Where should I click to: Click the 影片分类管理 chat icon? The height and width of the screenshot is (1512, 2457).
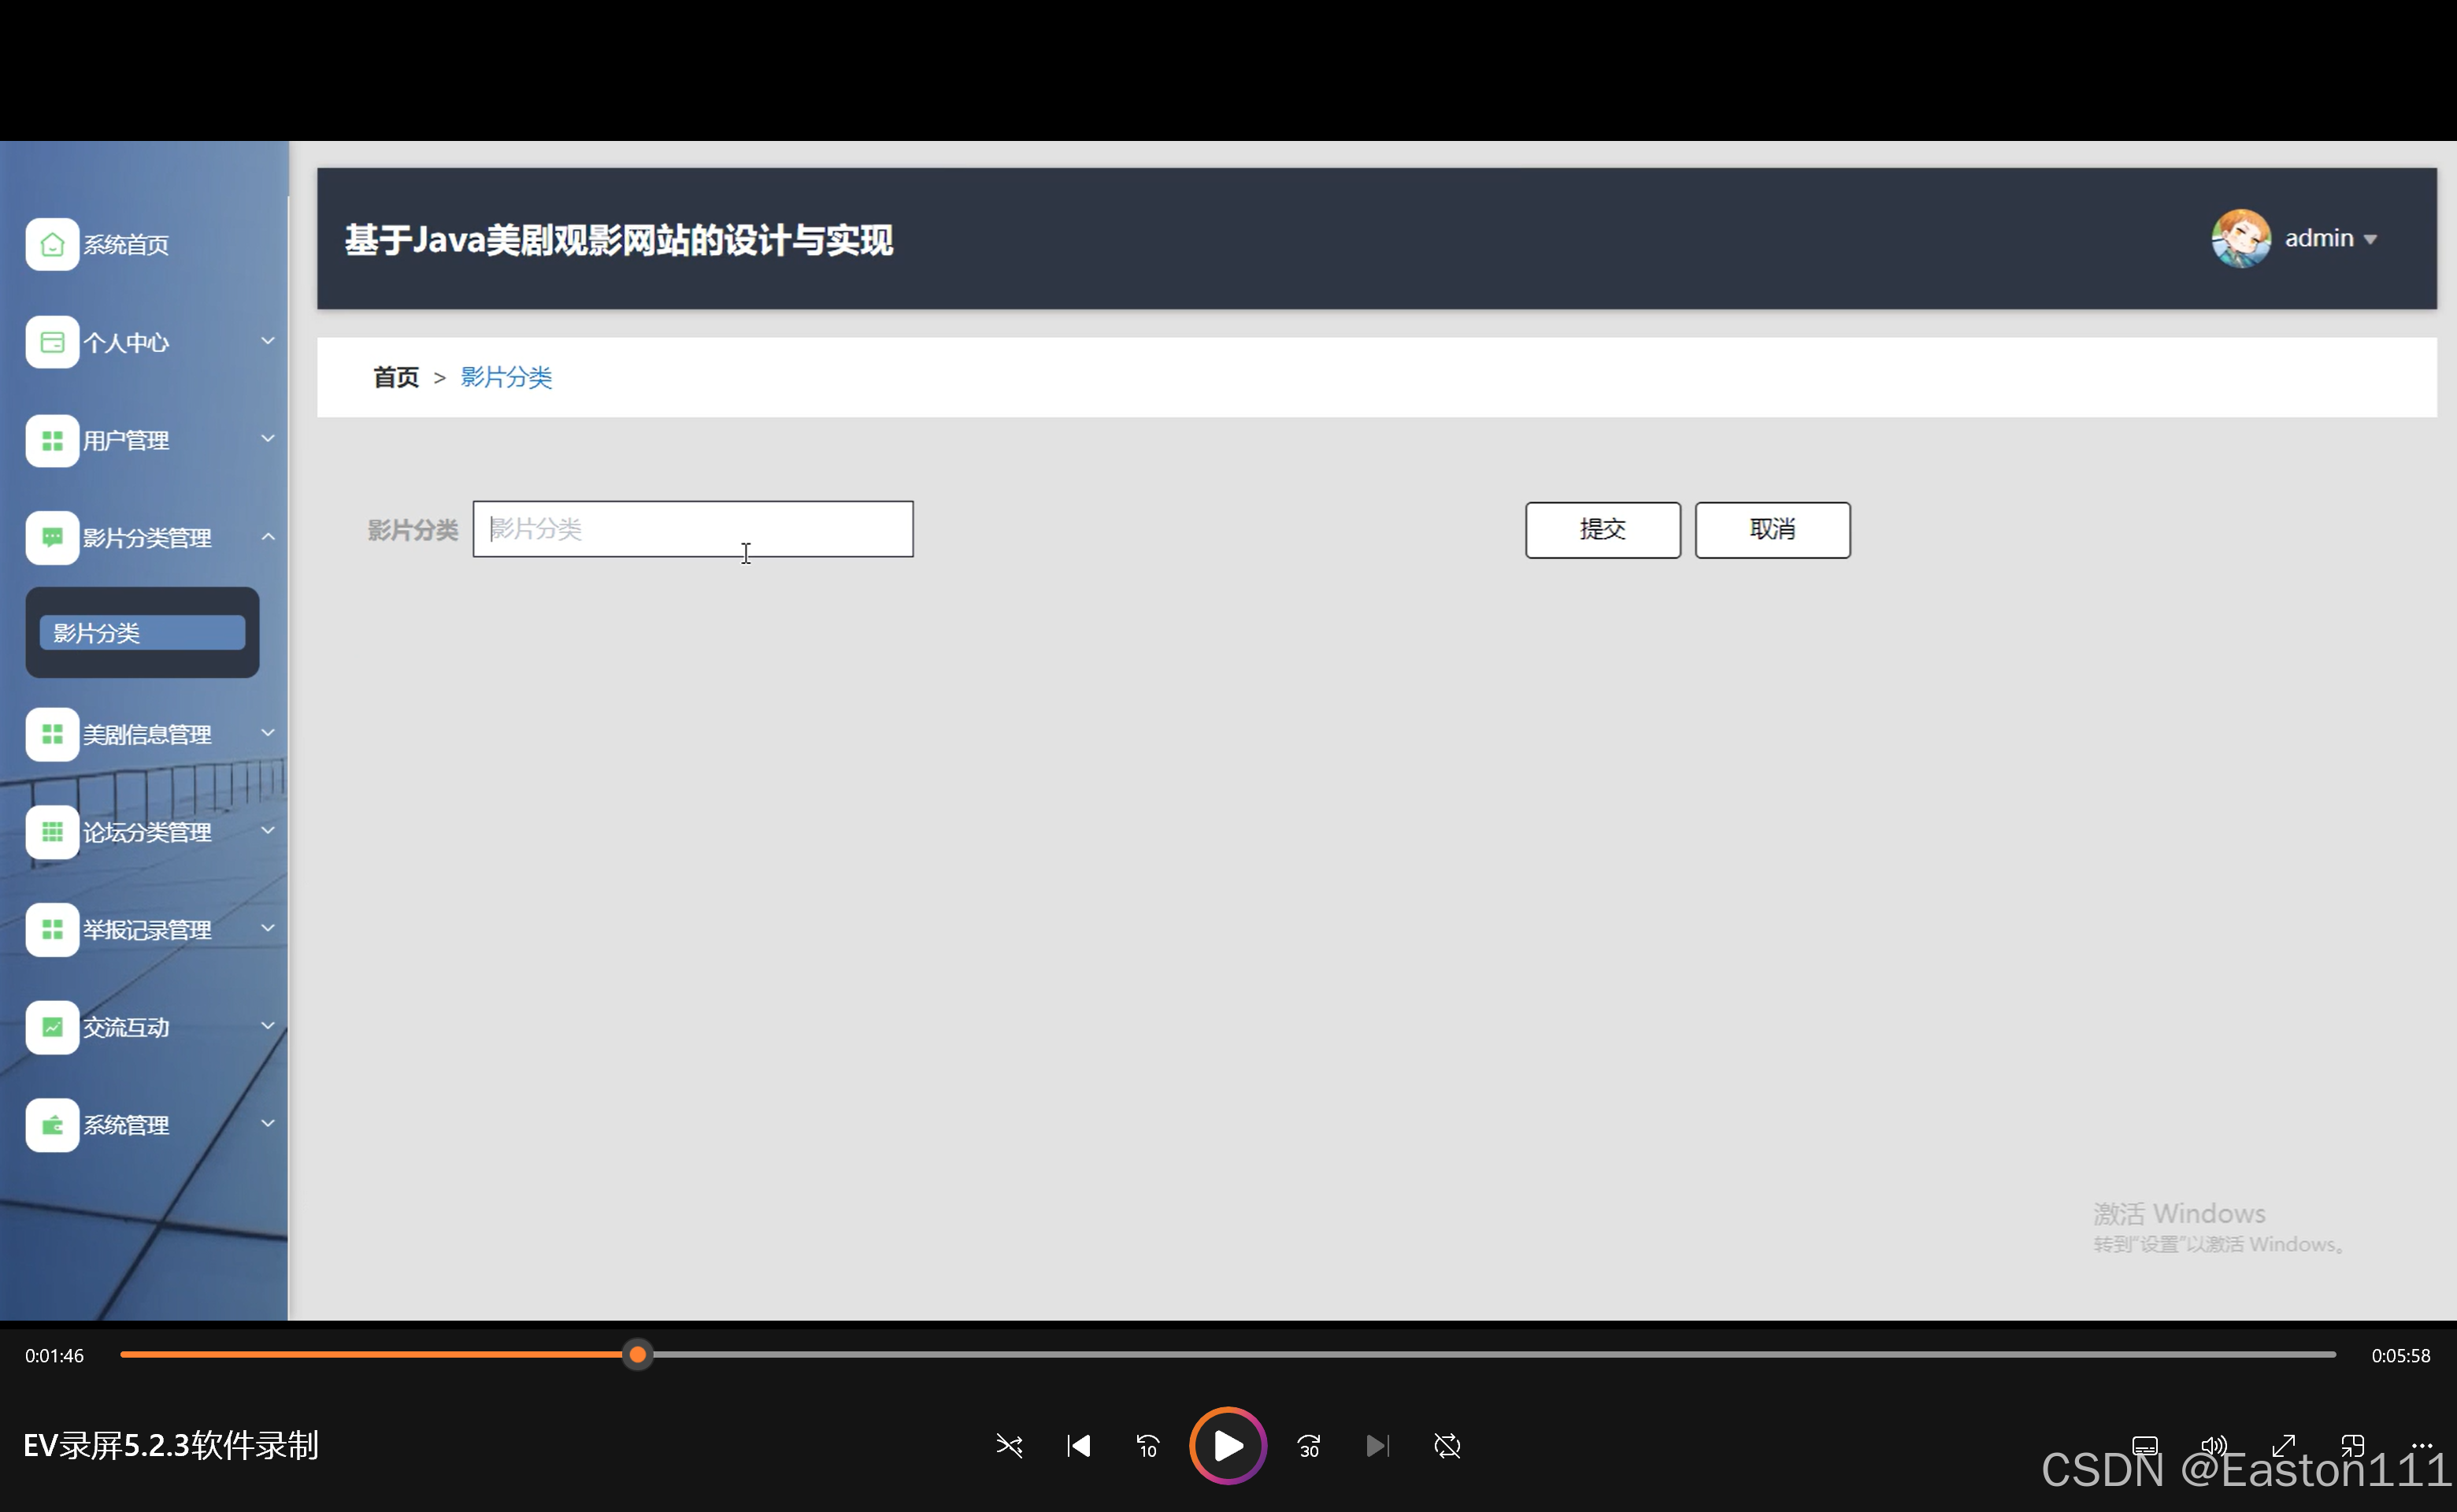[52, 537]
